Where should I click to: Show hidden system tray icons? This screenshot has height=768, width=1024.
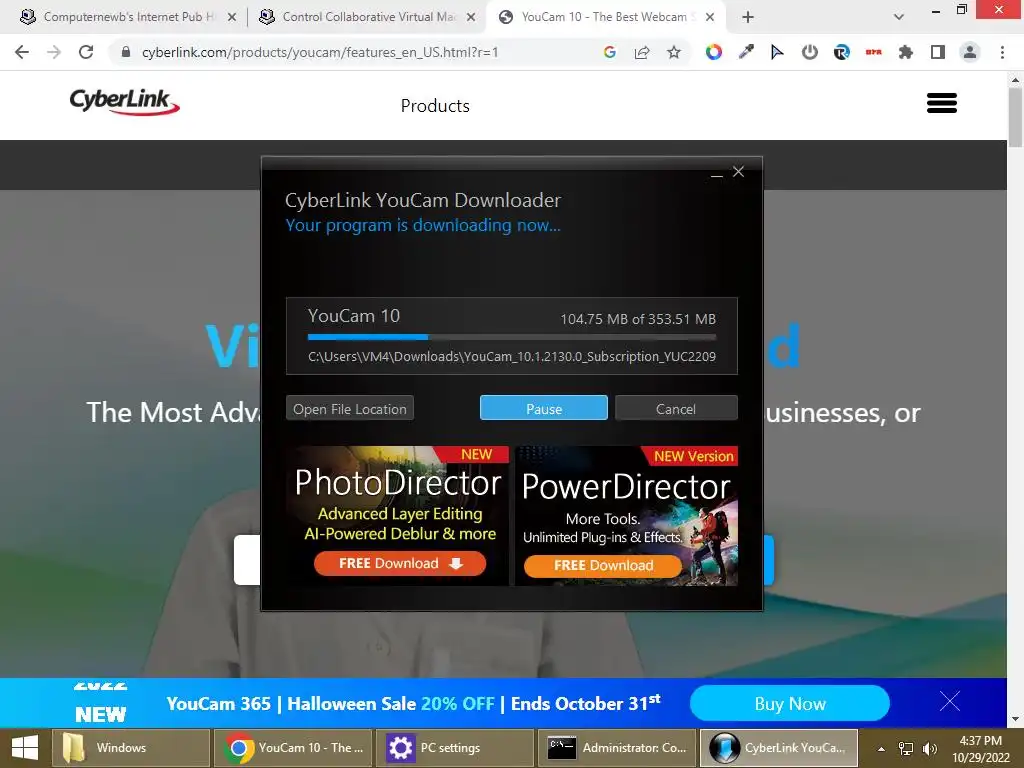coord(881,748)
